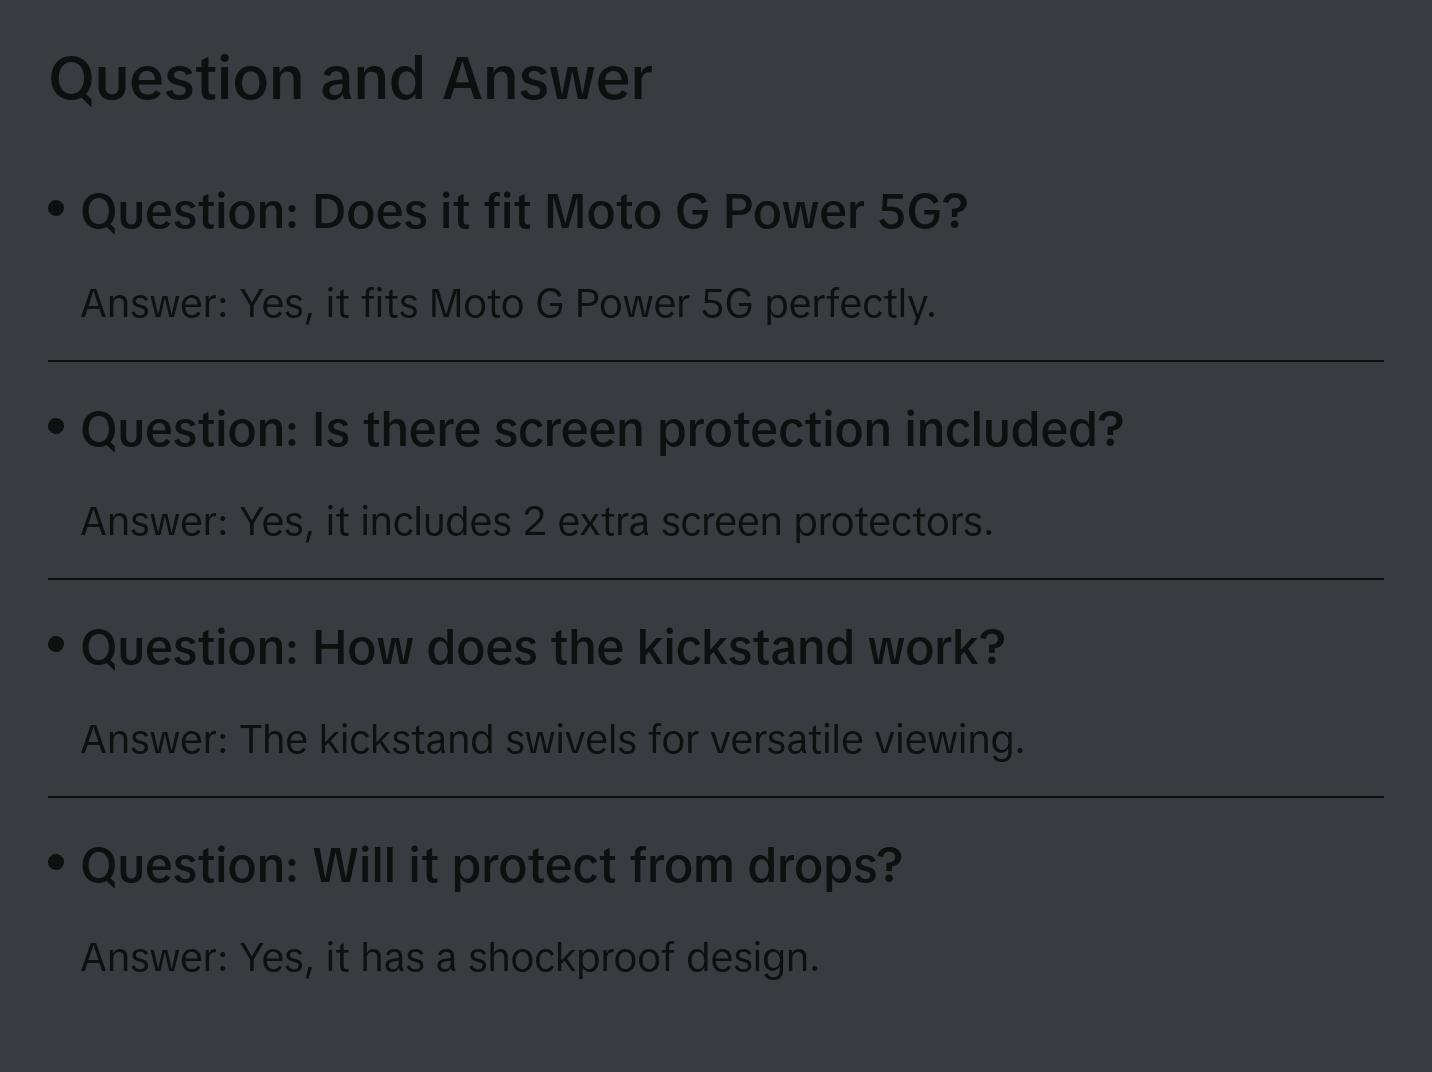Click the divider line below the first answer

716,361
